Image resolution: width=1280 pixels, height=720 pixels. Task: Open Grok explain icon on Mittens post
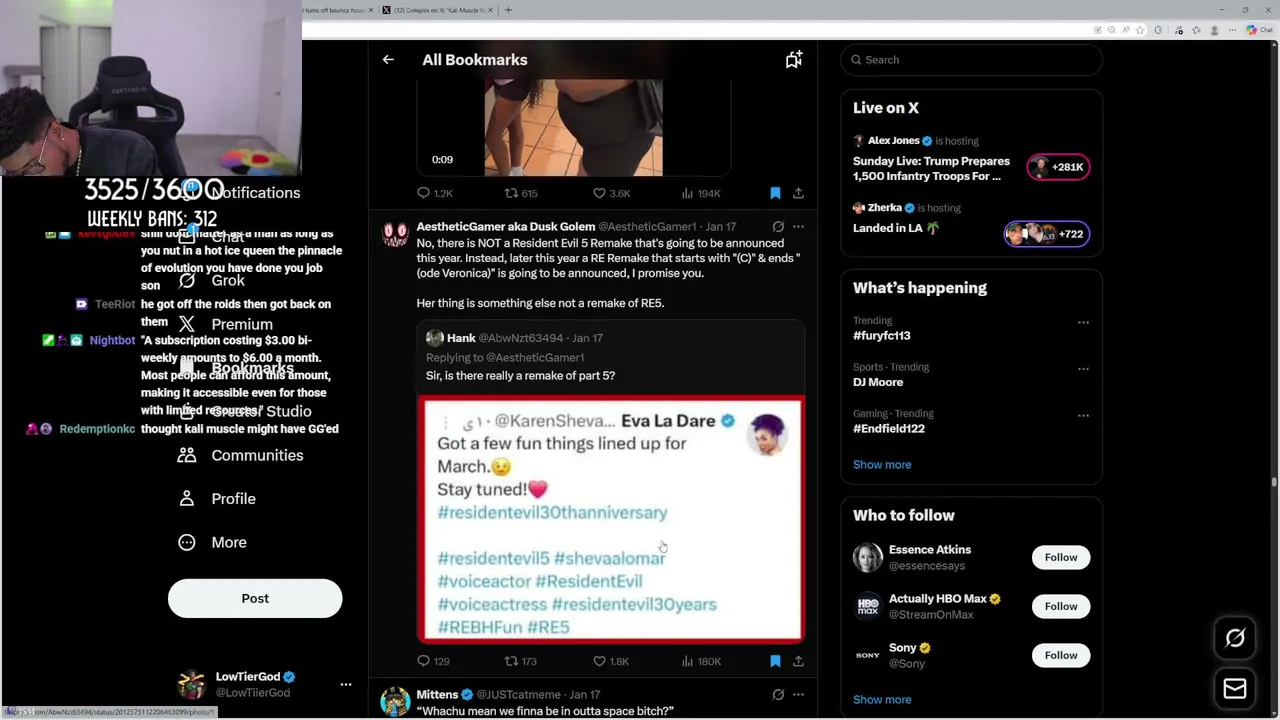tap(778, 694)
